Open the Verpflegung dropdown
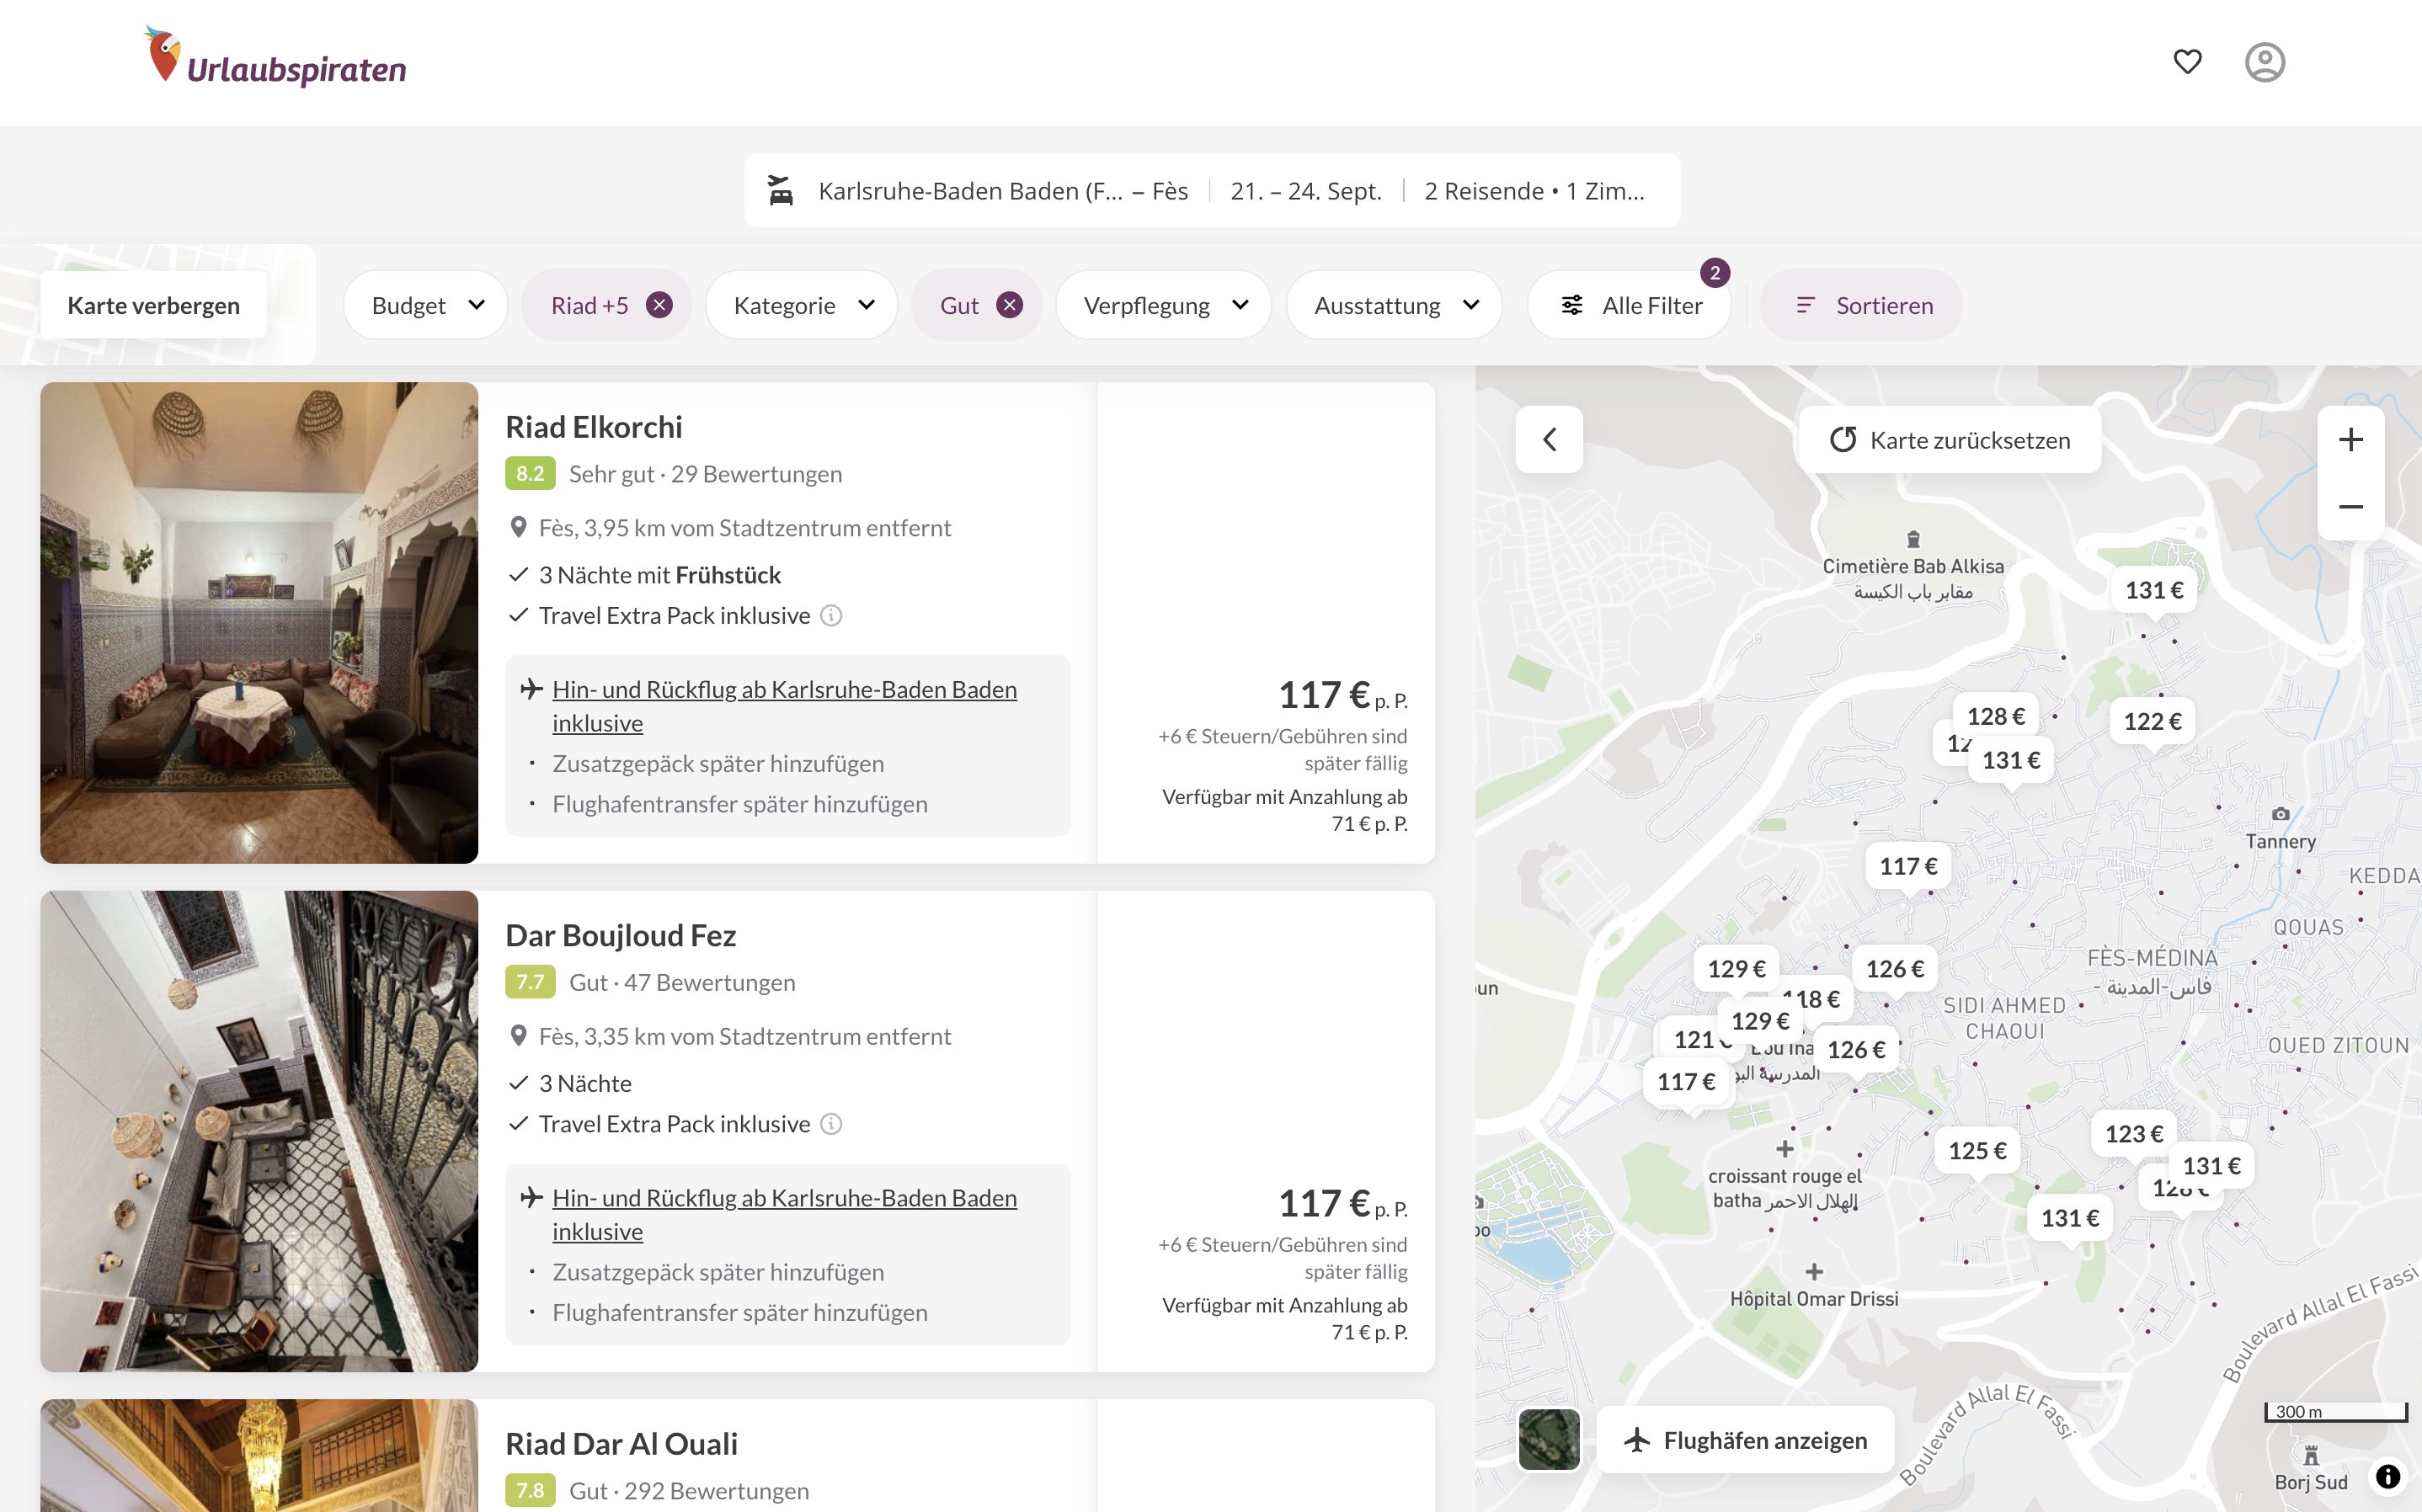 pyautogui.click(x=1164, y=305)
